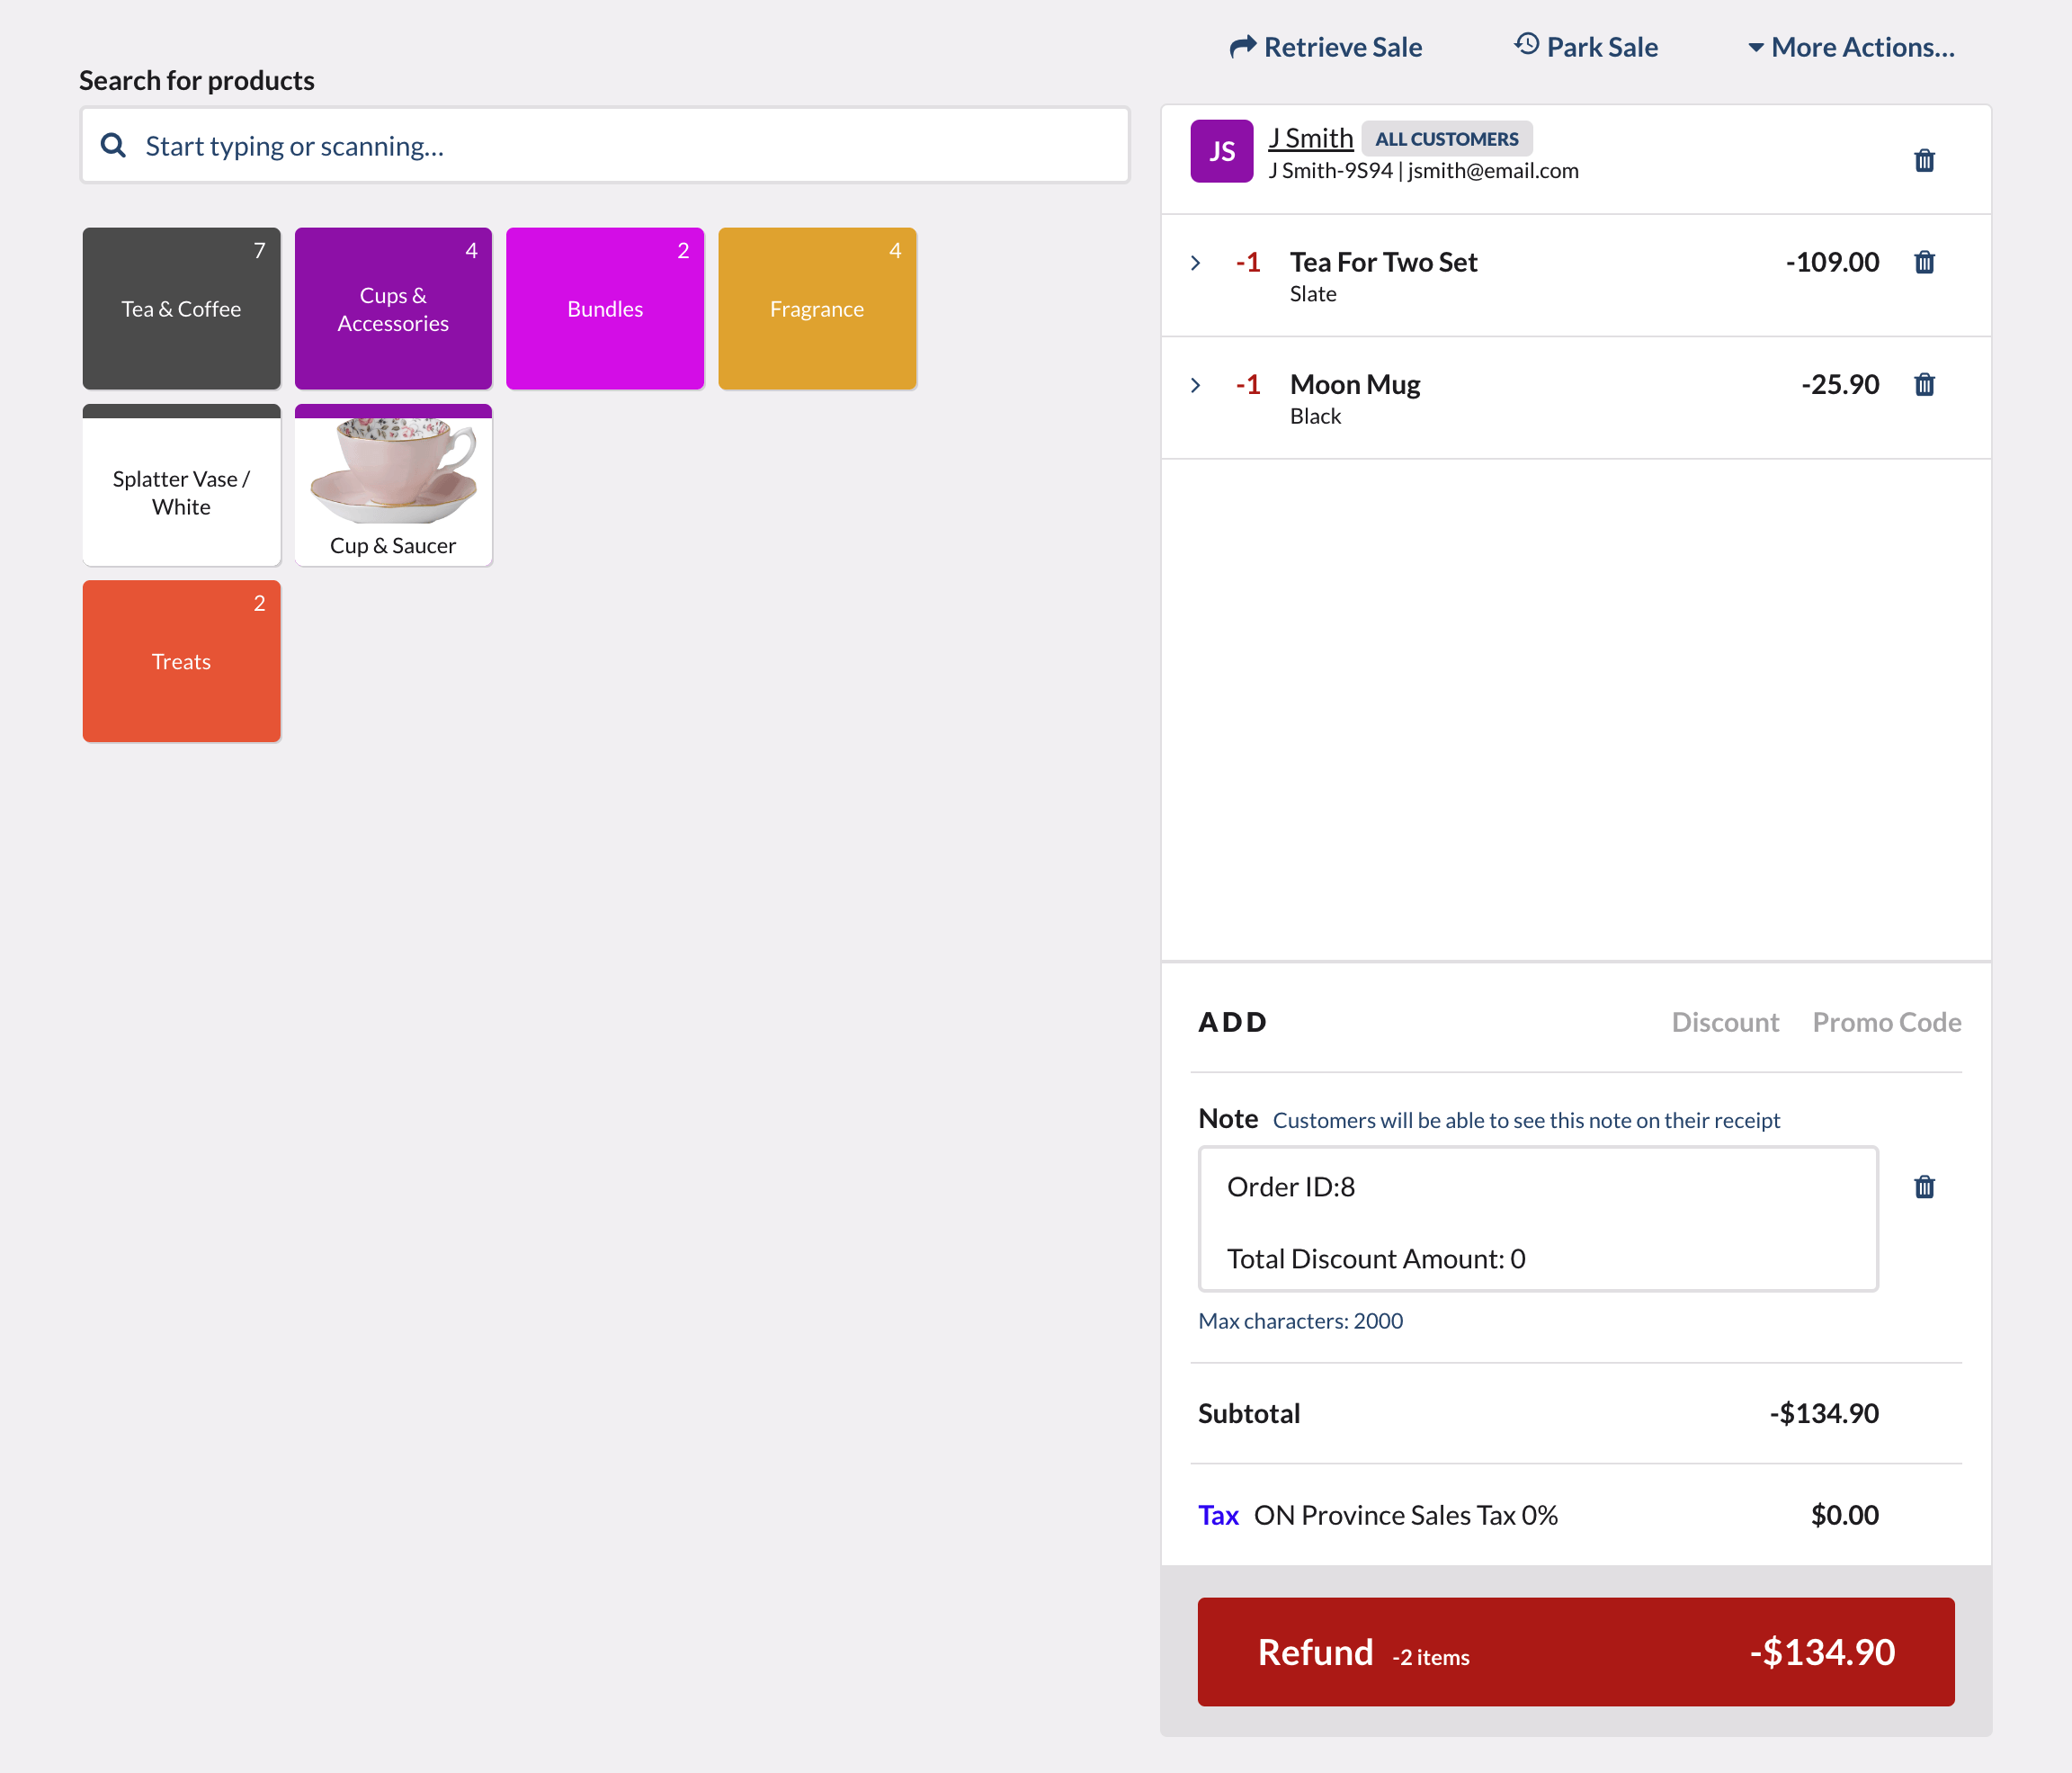Delete the Tea For Two Set line item

click(1923, 262)
